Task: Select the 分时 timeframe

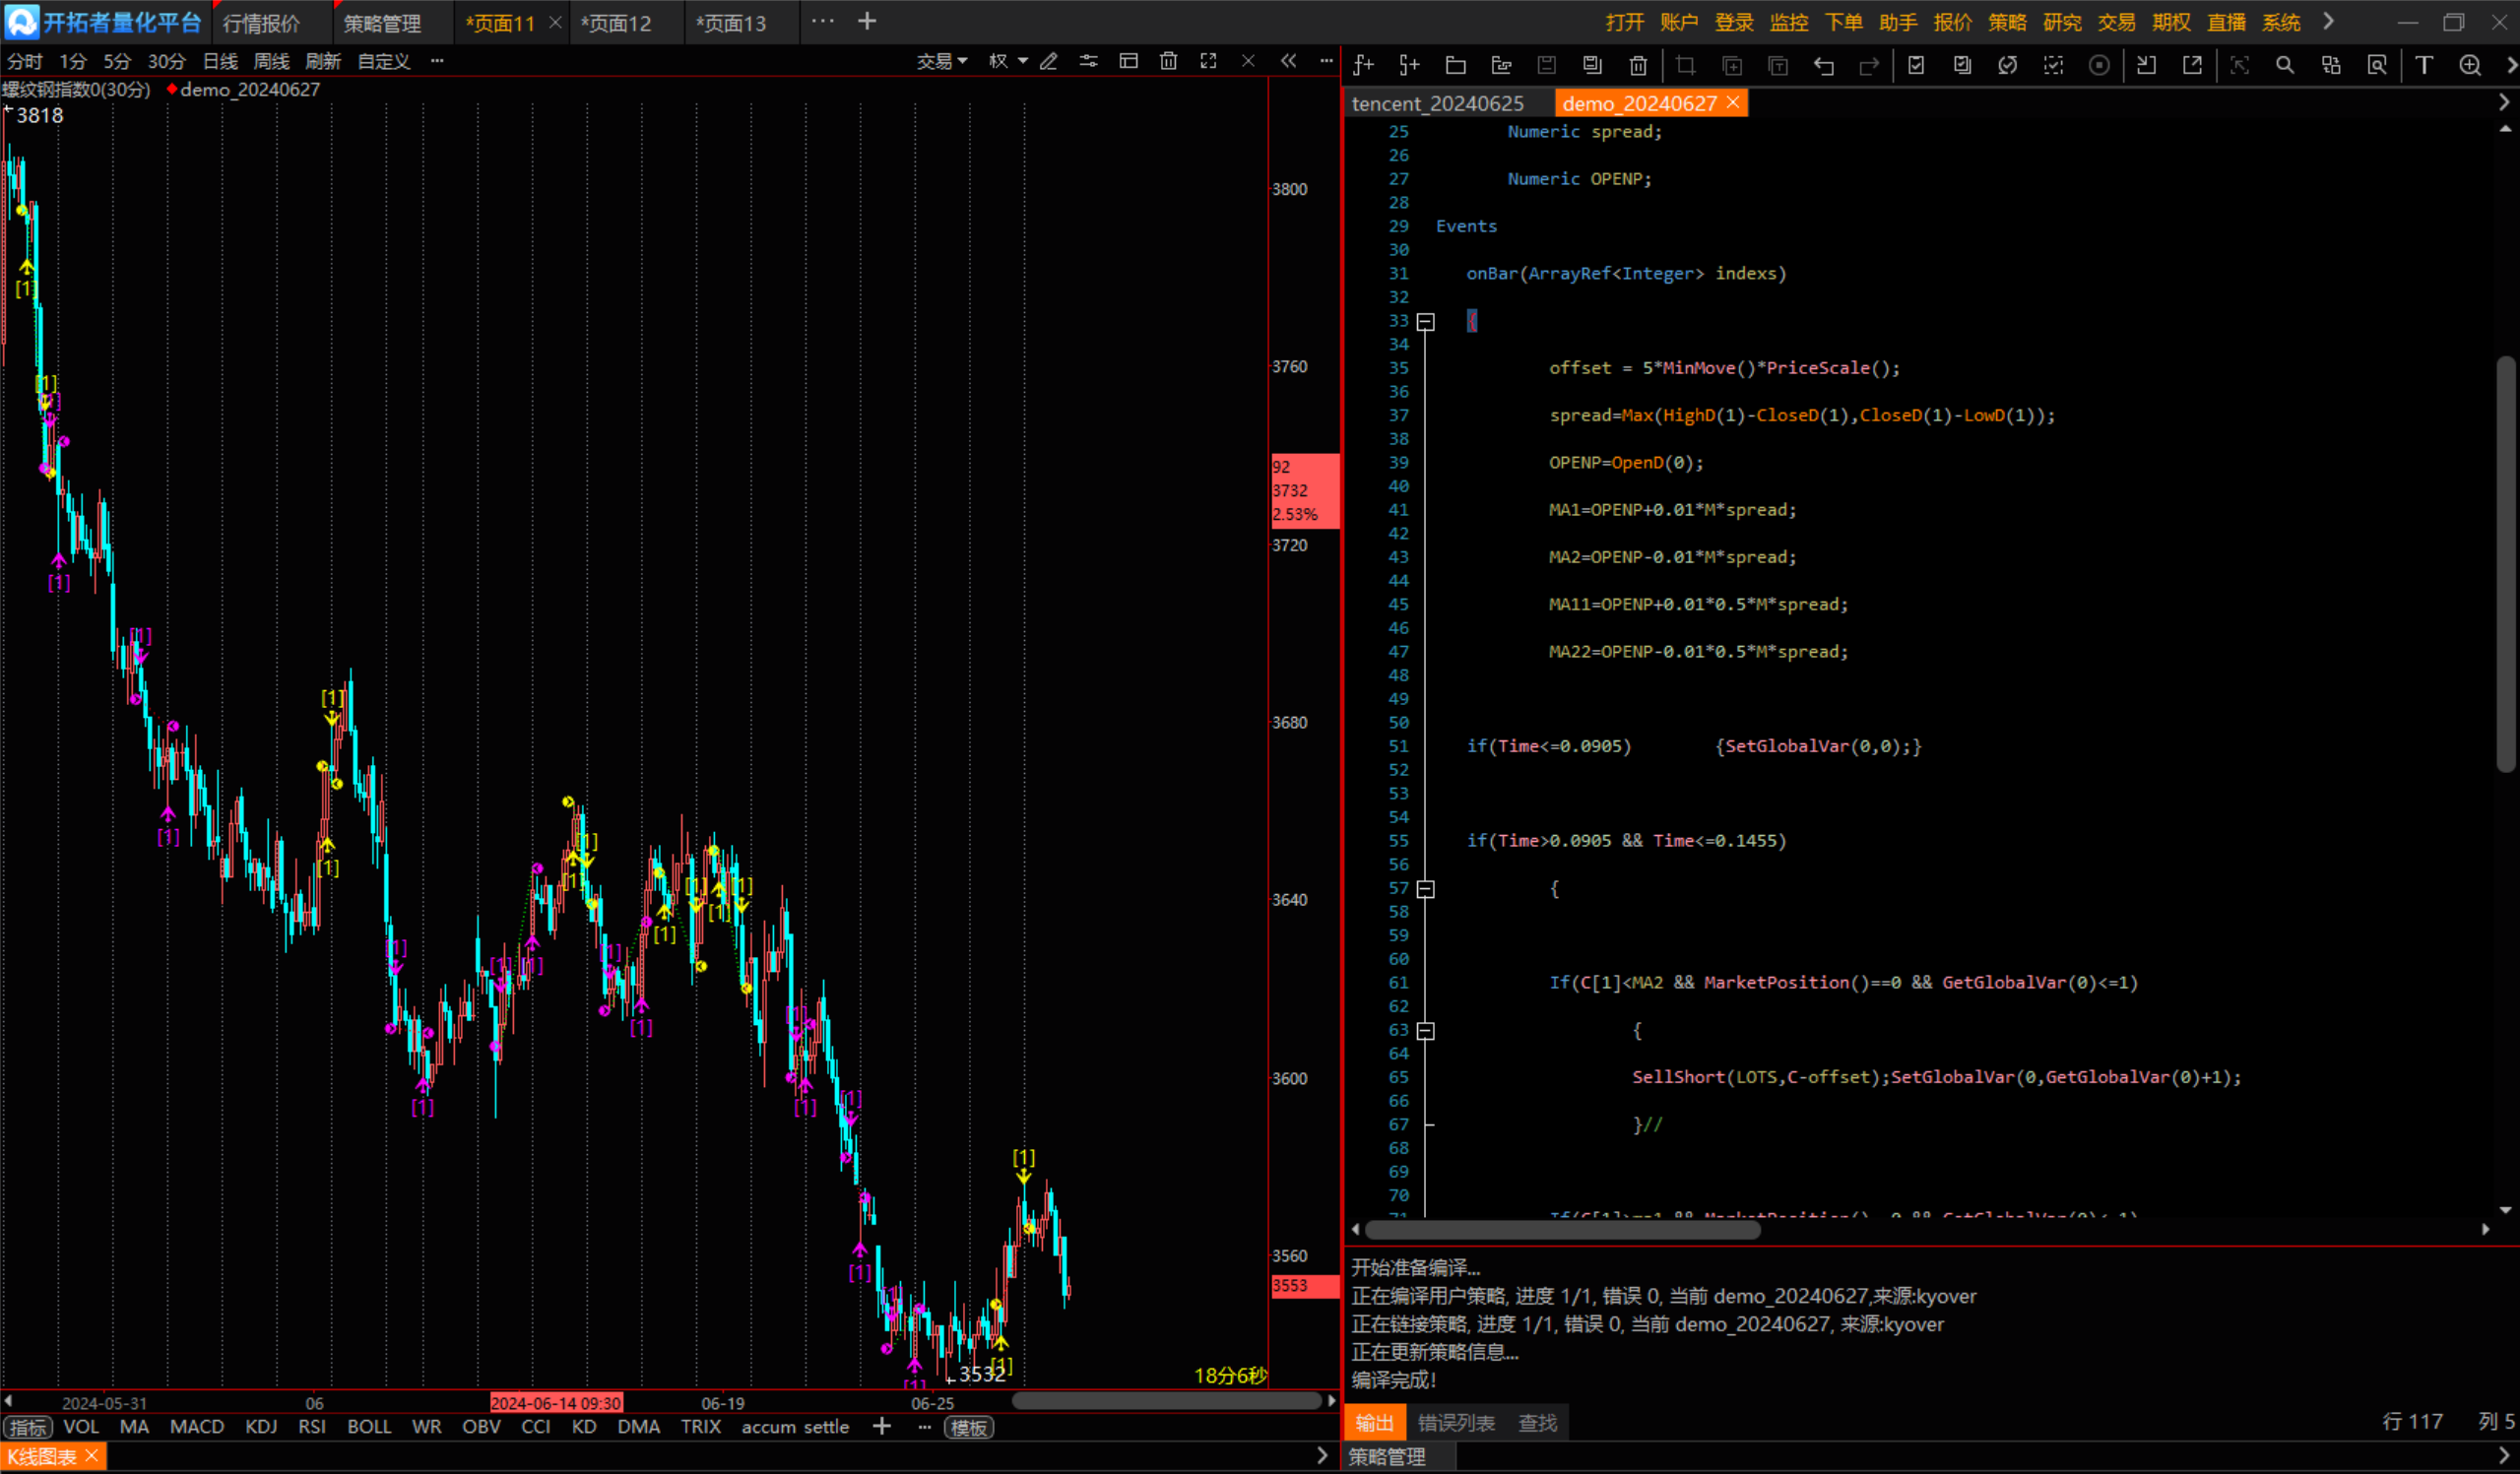Action: point(24,61)
